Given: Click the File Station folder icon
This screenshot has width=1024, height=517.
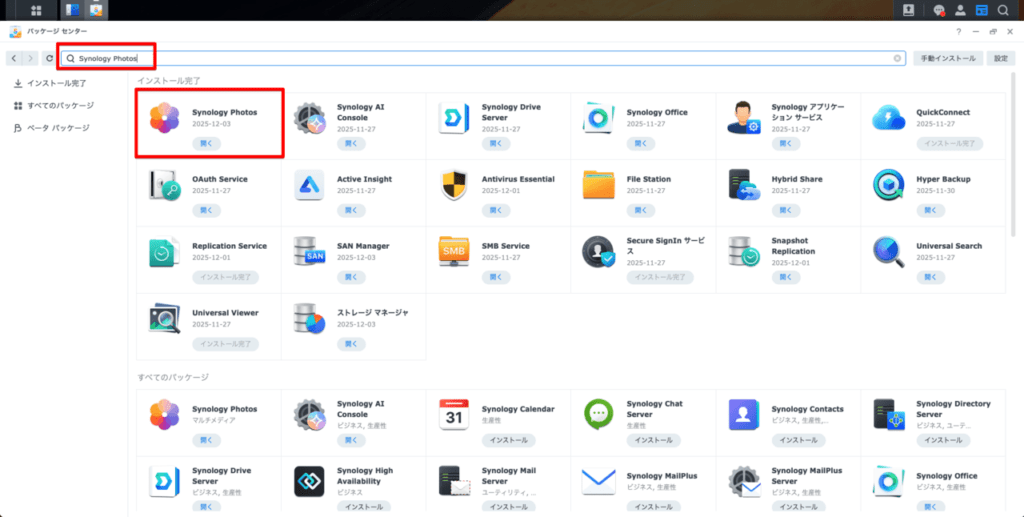Looking at the screenshot, I should pos(598,185).
